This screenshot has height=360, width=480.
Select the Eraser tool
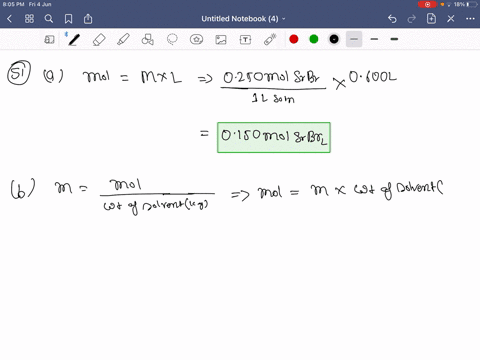tap(99, 40)
